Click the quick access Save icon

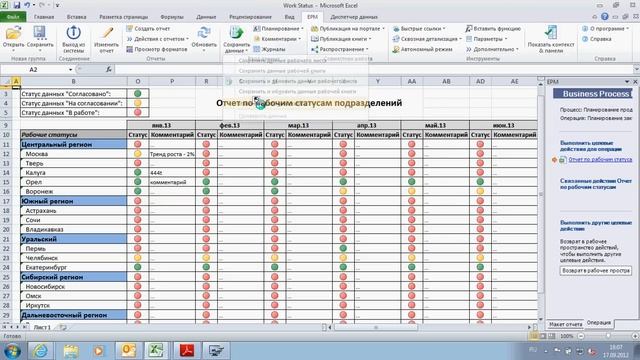tap(17, 5)
